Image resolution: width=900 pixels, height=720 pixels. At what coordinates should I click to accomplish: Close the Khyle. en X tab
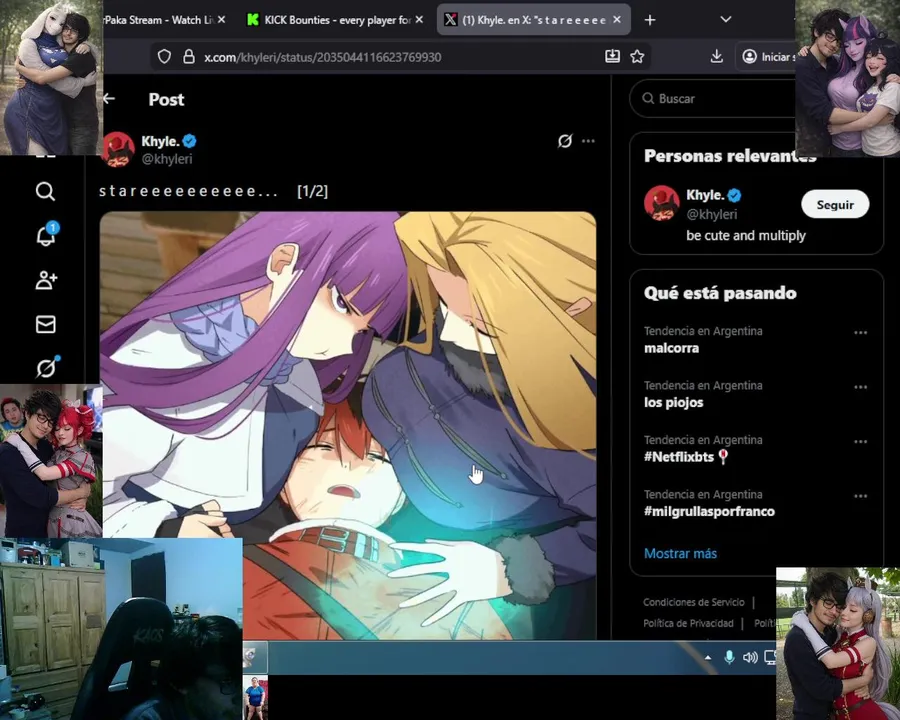617,20
